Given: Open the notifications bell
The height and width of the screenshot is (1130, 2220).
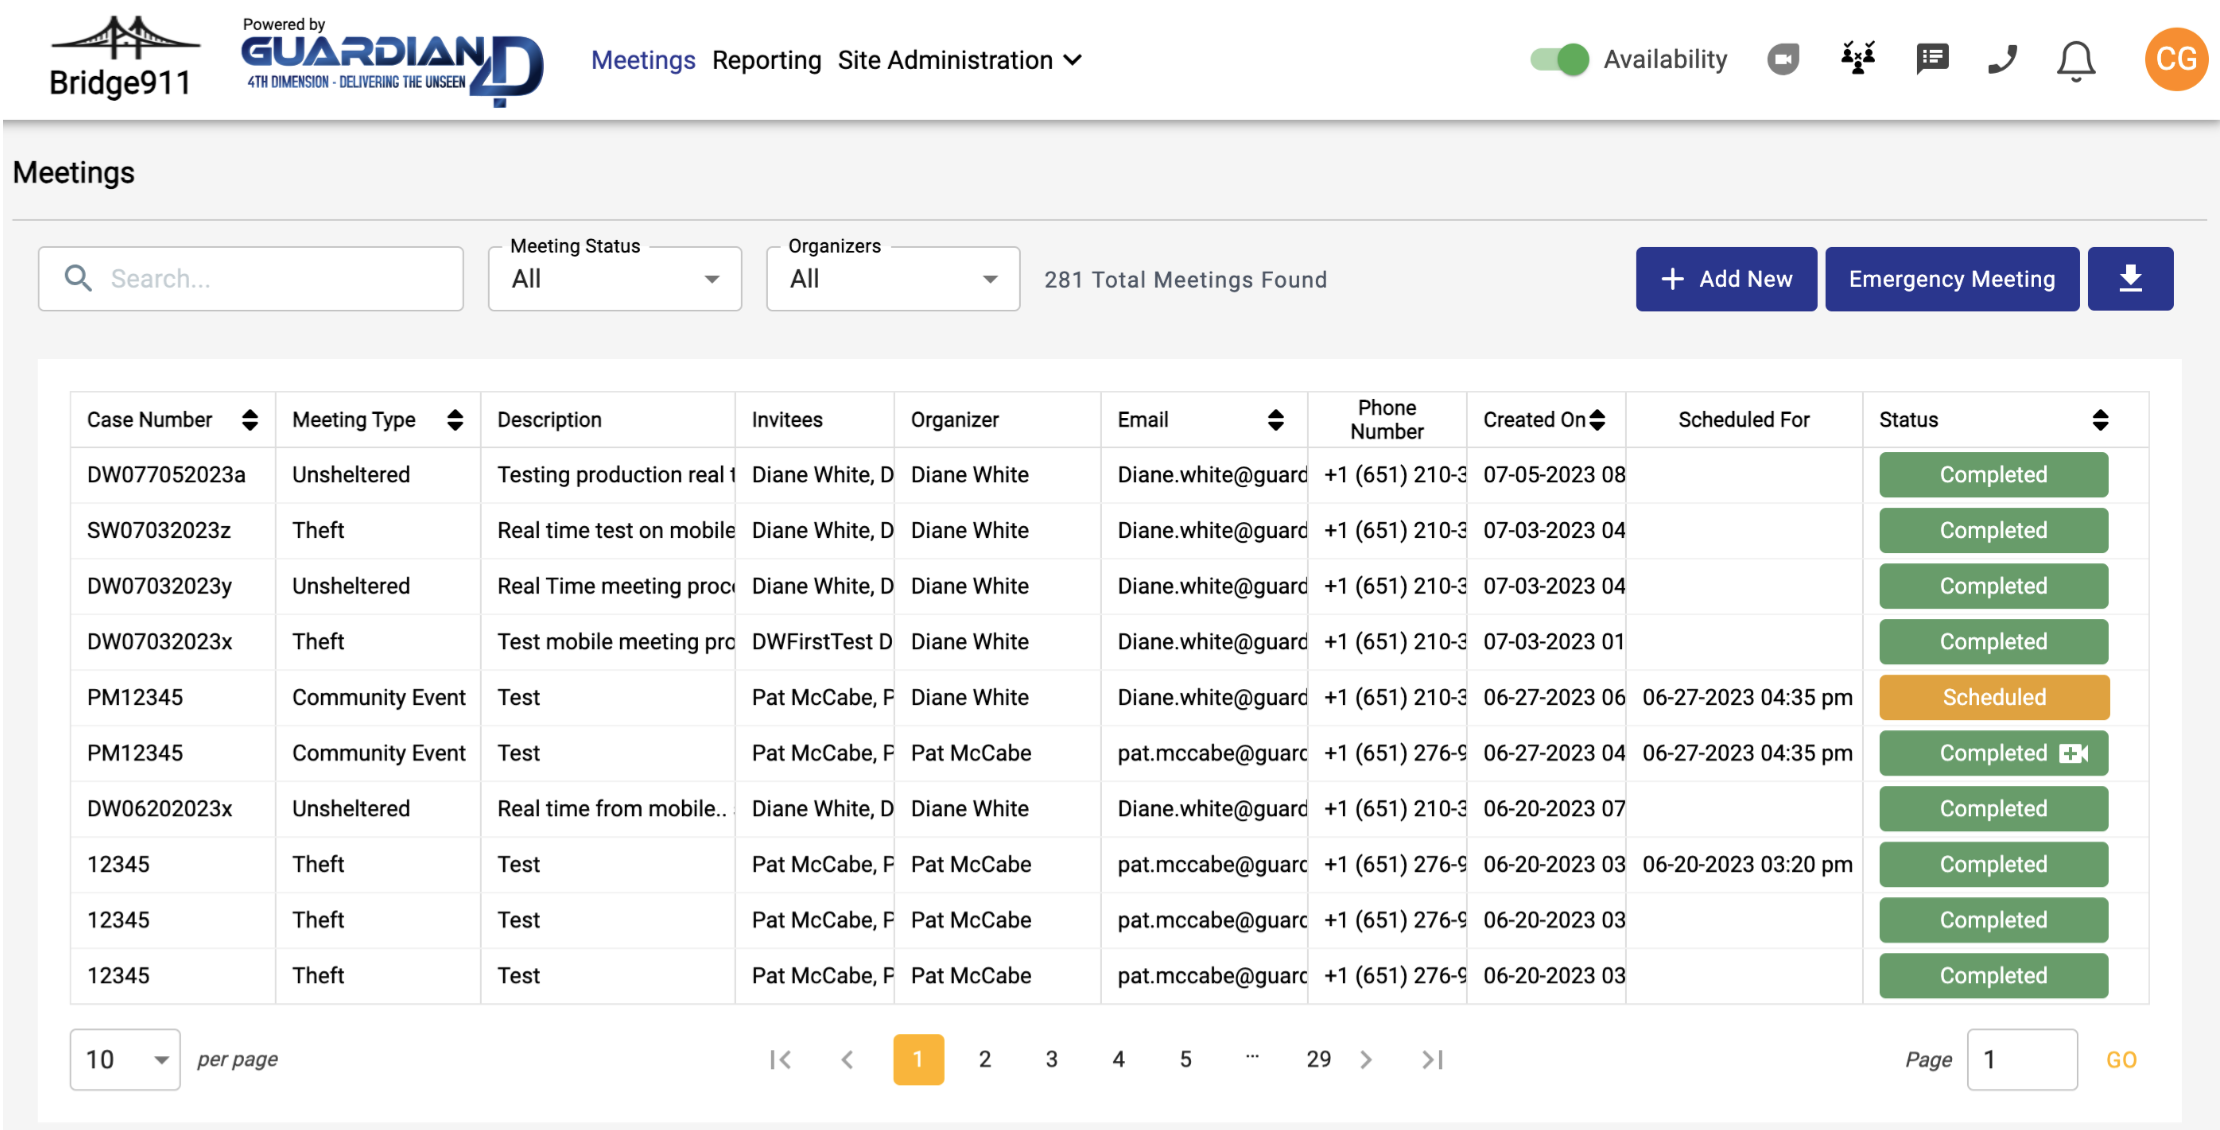Looking at the screenshot, I should click(2076, 61).
